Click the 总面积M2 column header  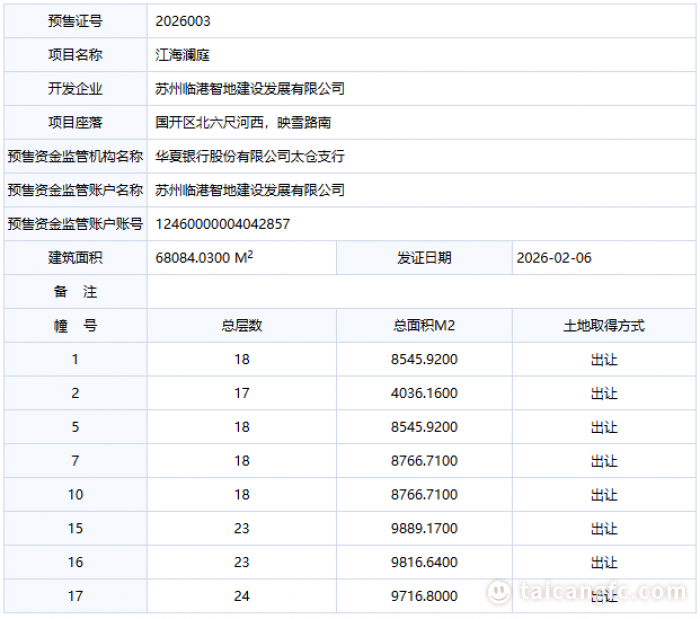click(424, 326)
